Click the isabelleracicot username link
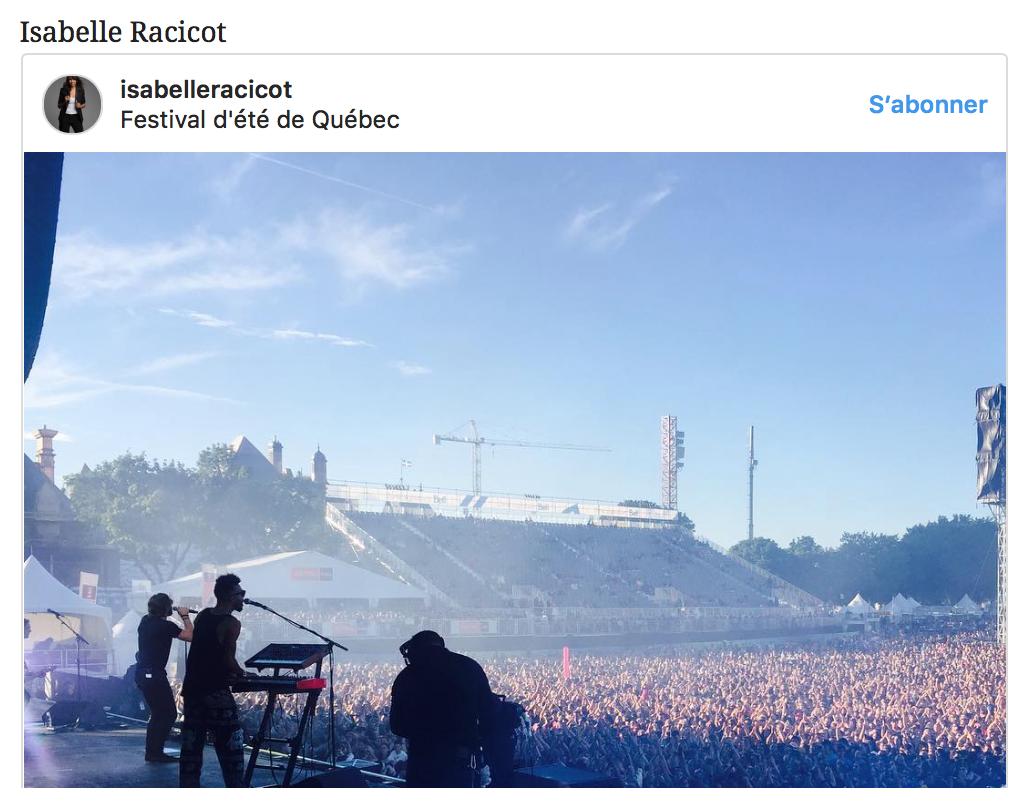This screenshot has height=788, width=1026. click(206, 90)
